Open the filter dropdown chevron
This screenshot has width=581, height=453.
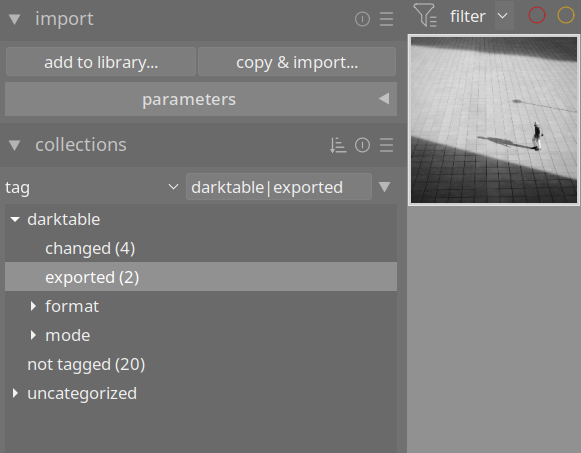coord(502,16)
